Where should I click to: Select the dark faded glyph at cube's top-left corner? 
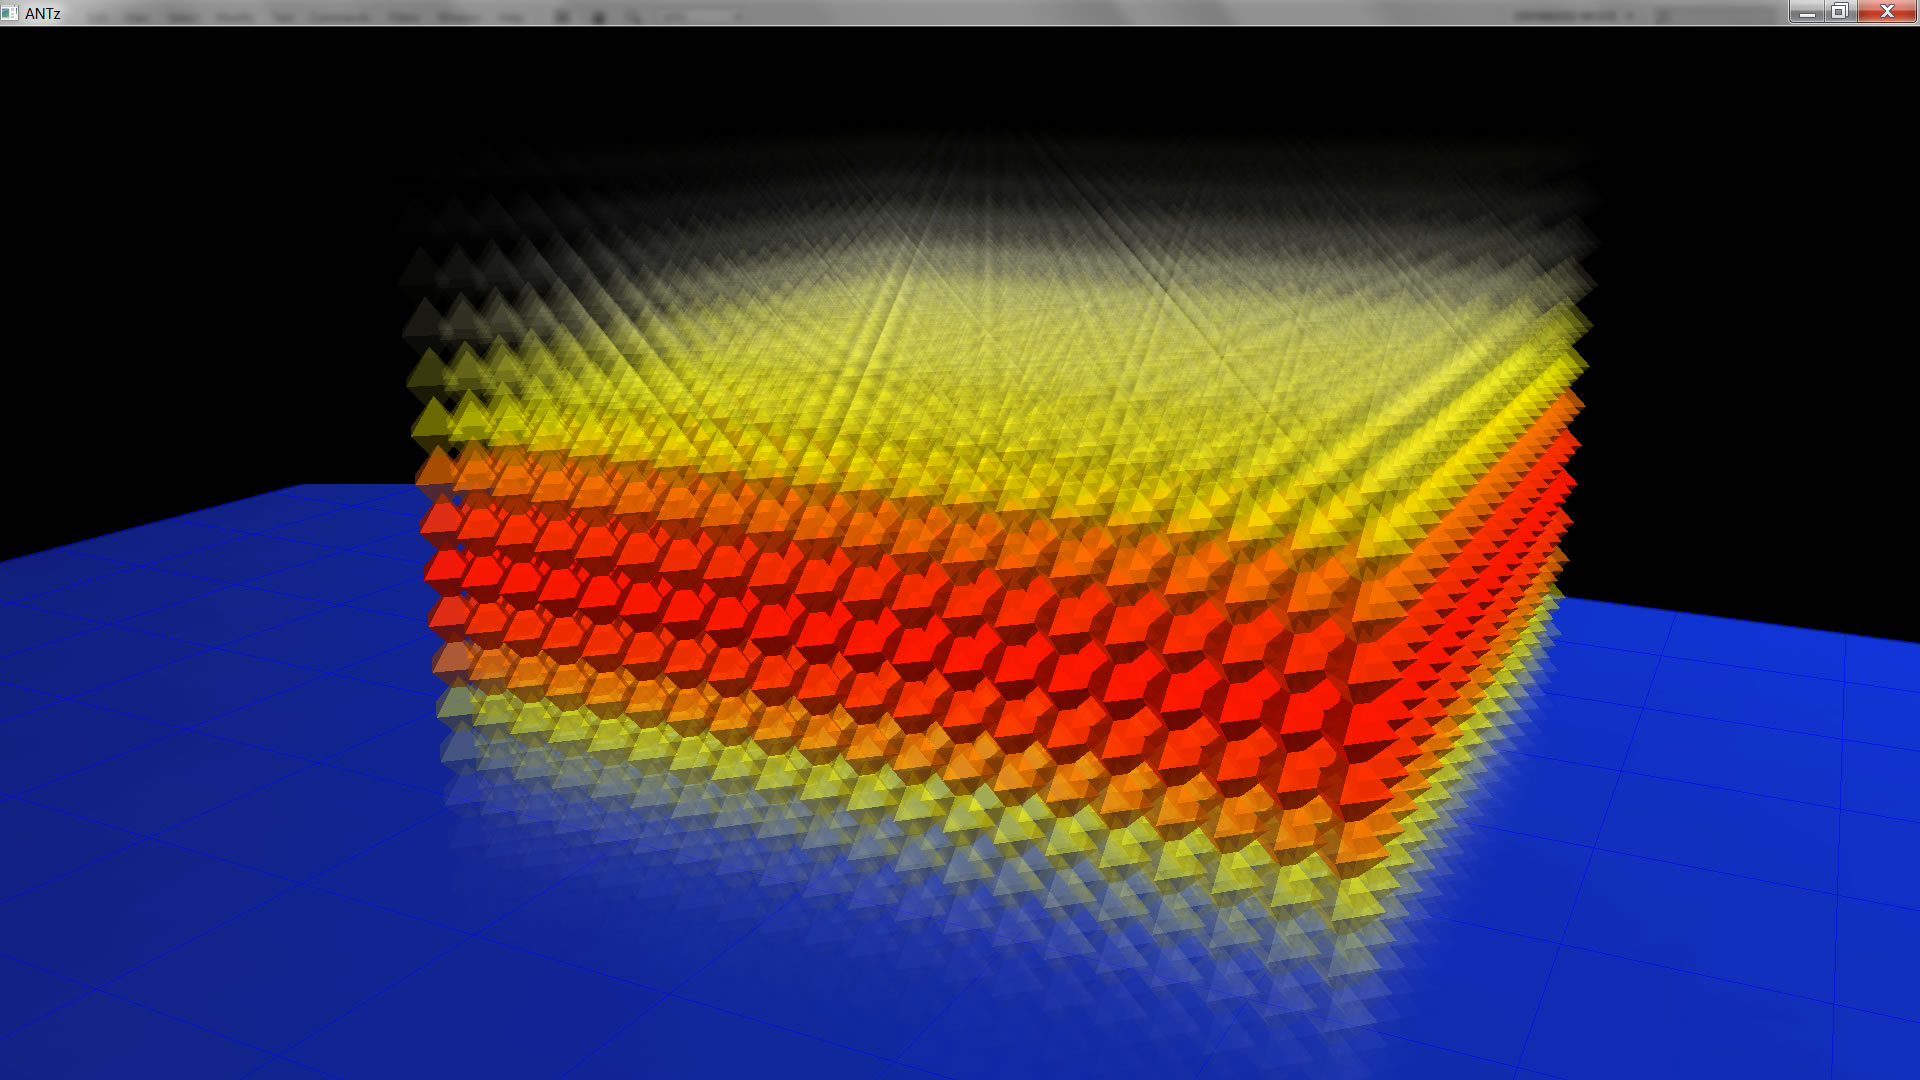click(x=418, y=268)
